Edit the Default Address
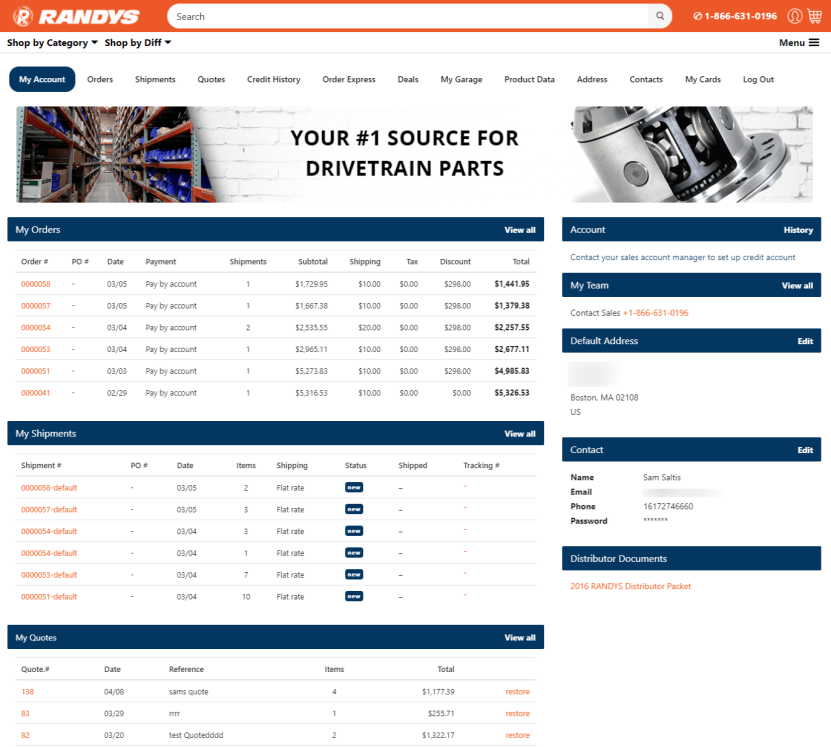This screenshot has width=831, height=747. click(x=805, y=341)
